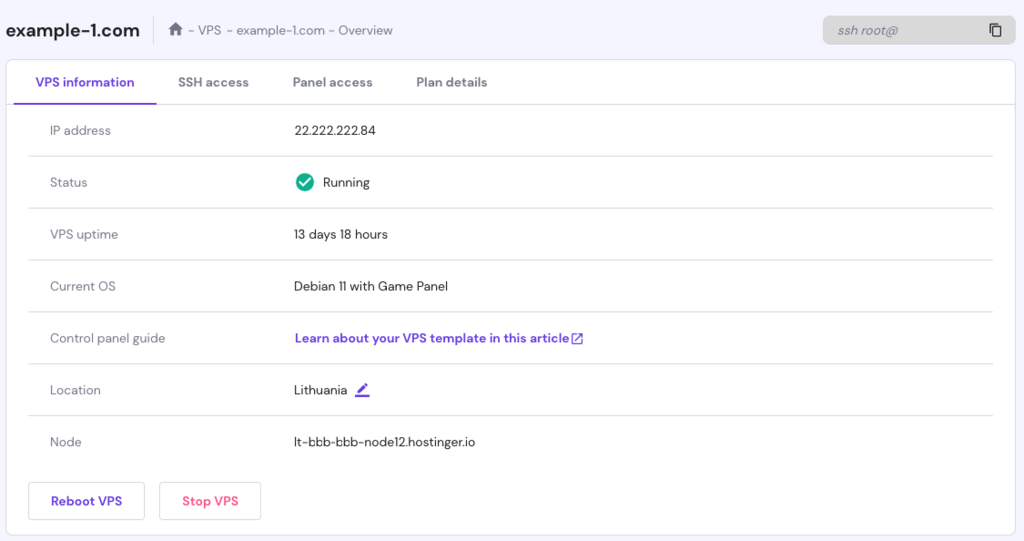The height and width of the screenshot is (541, 1024).
Task: Click the Location label
Action: click(75, 390)
